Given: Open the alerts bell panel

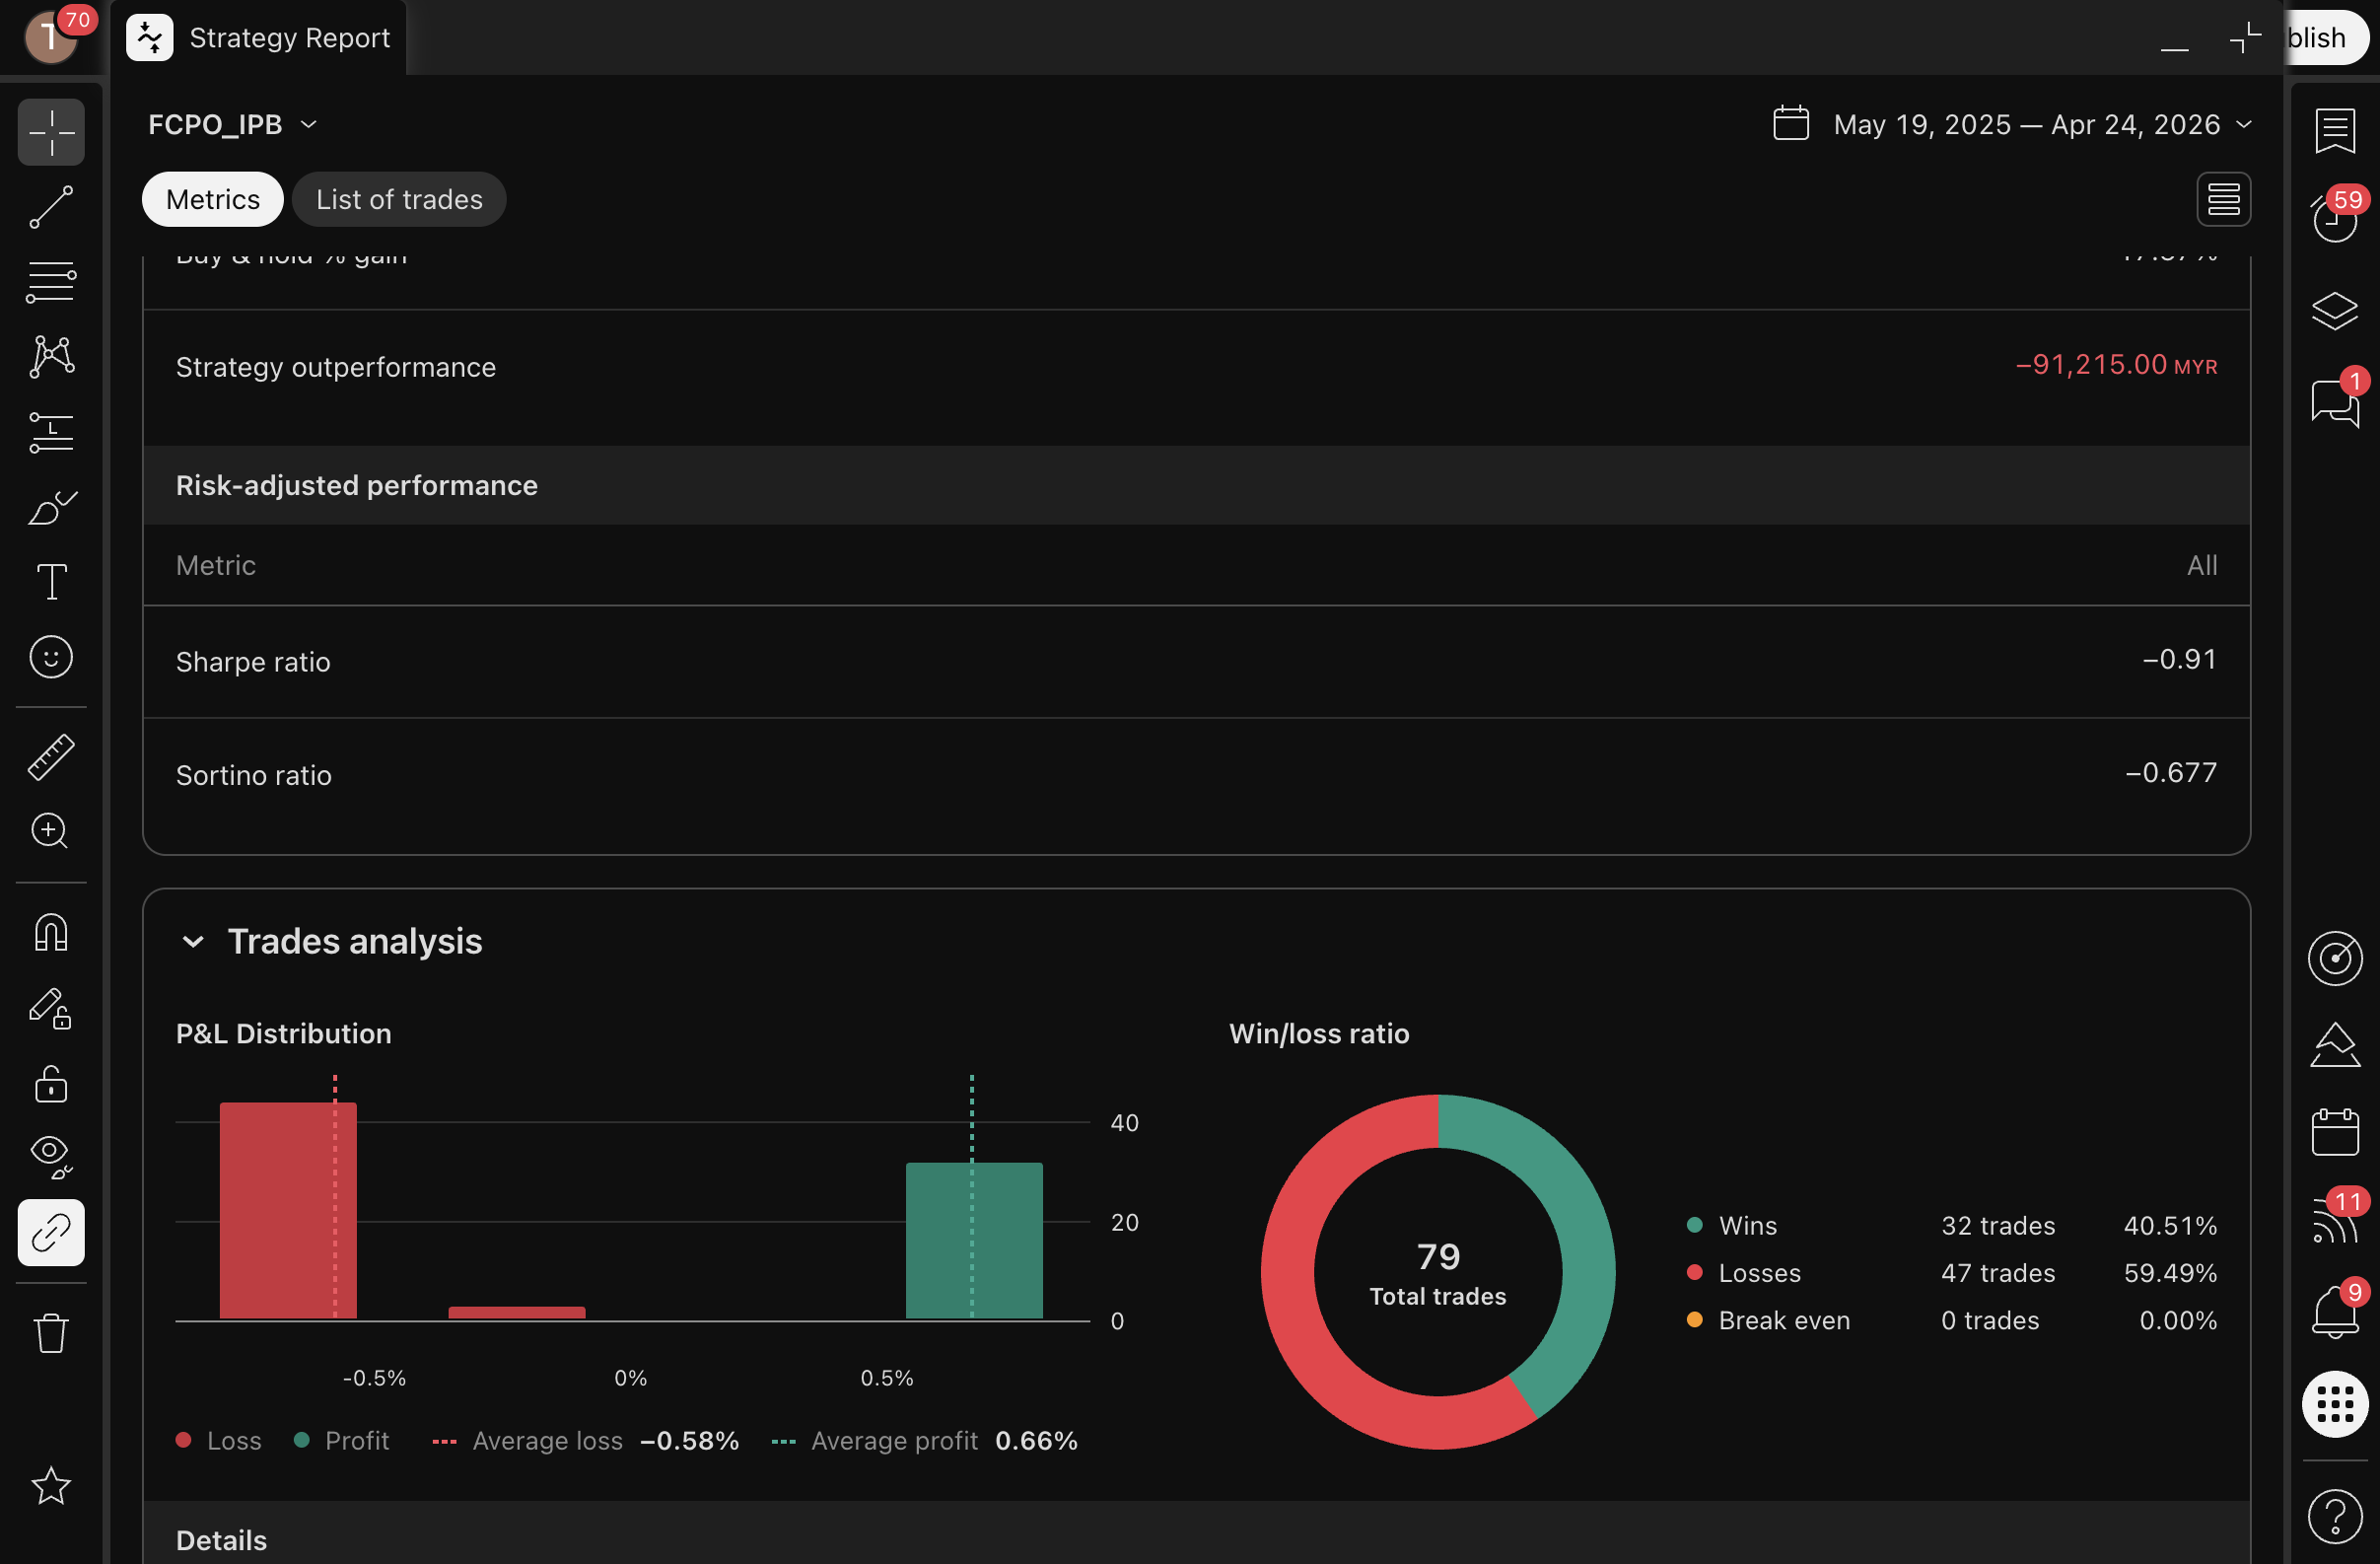Looking at the screenshot, I should pos(2334,1311).
